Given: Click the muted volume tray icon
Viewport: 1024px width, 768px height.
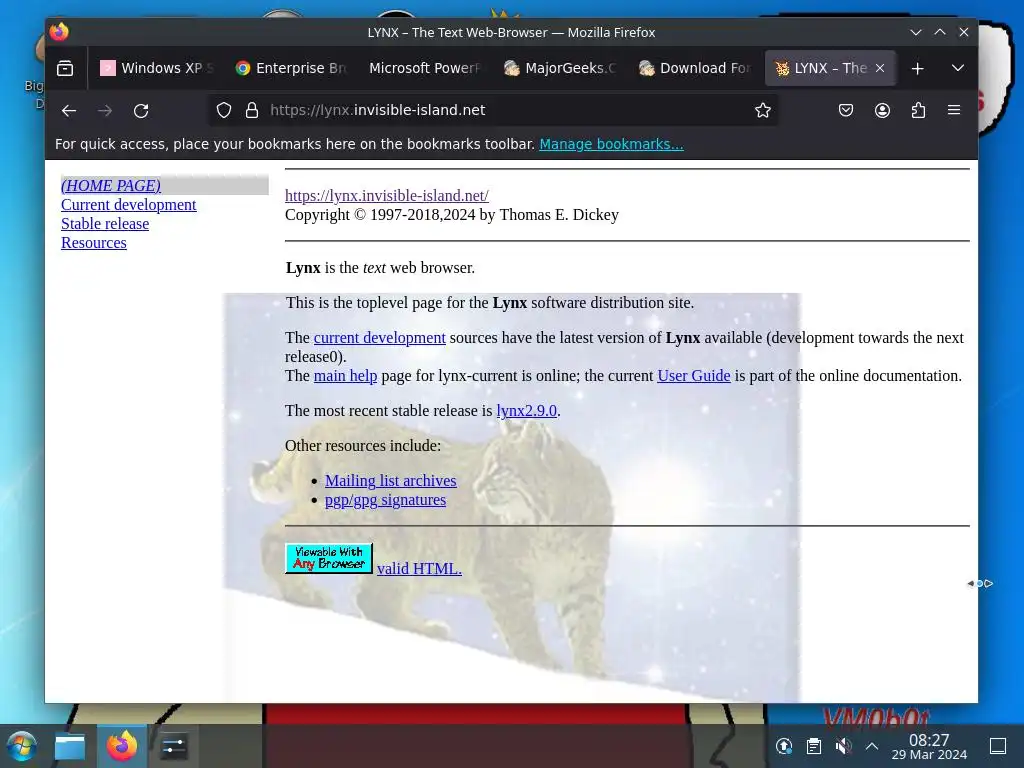Looking at the screenshot, I should coord(843,746).
